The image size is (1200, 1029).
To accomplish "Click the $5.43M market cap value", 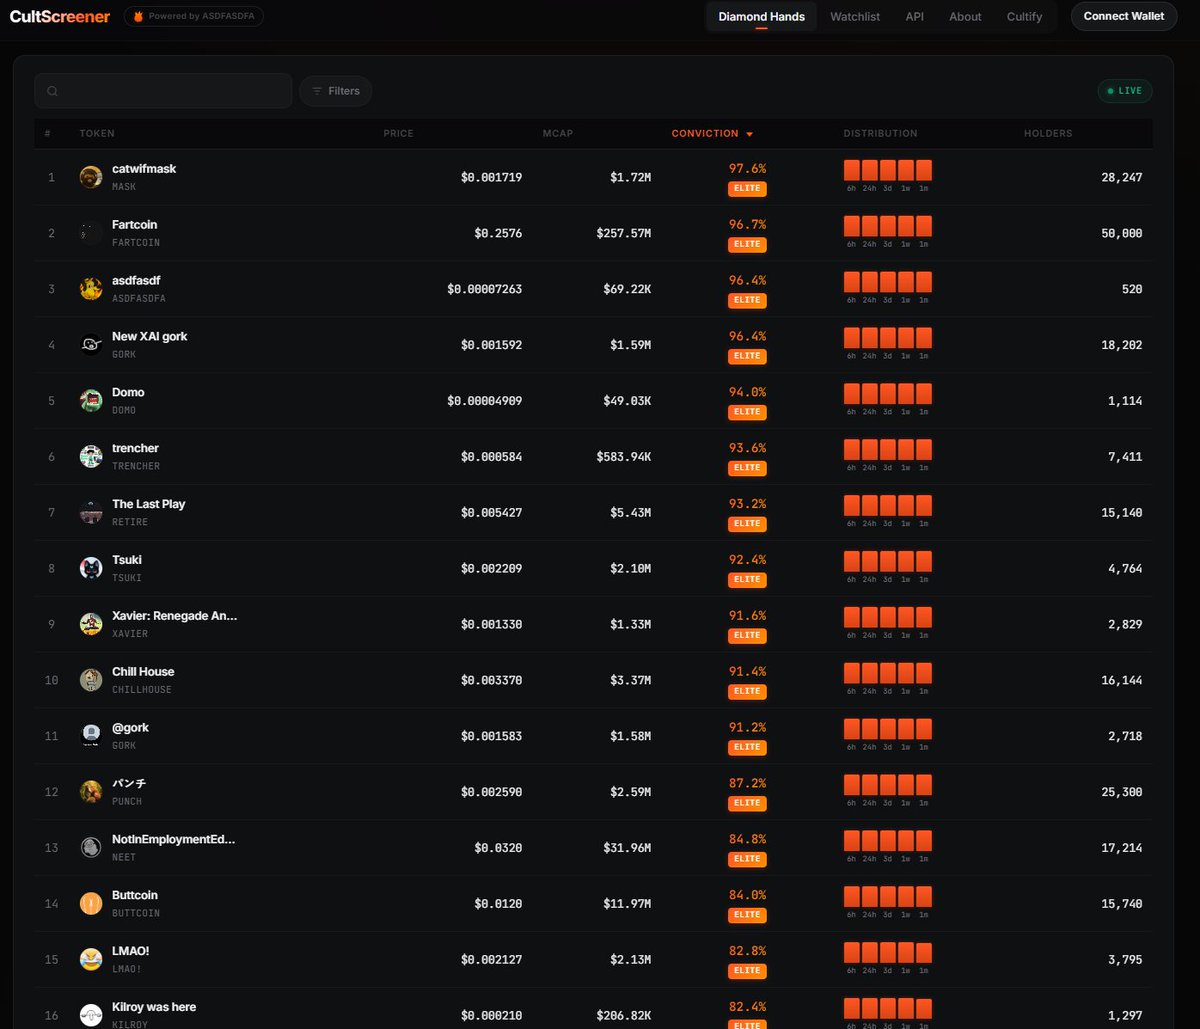I will tap(631, 513).
